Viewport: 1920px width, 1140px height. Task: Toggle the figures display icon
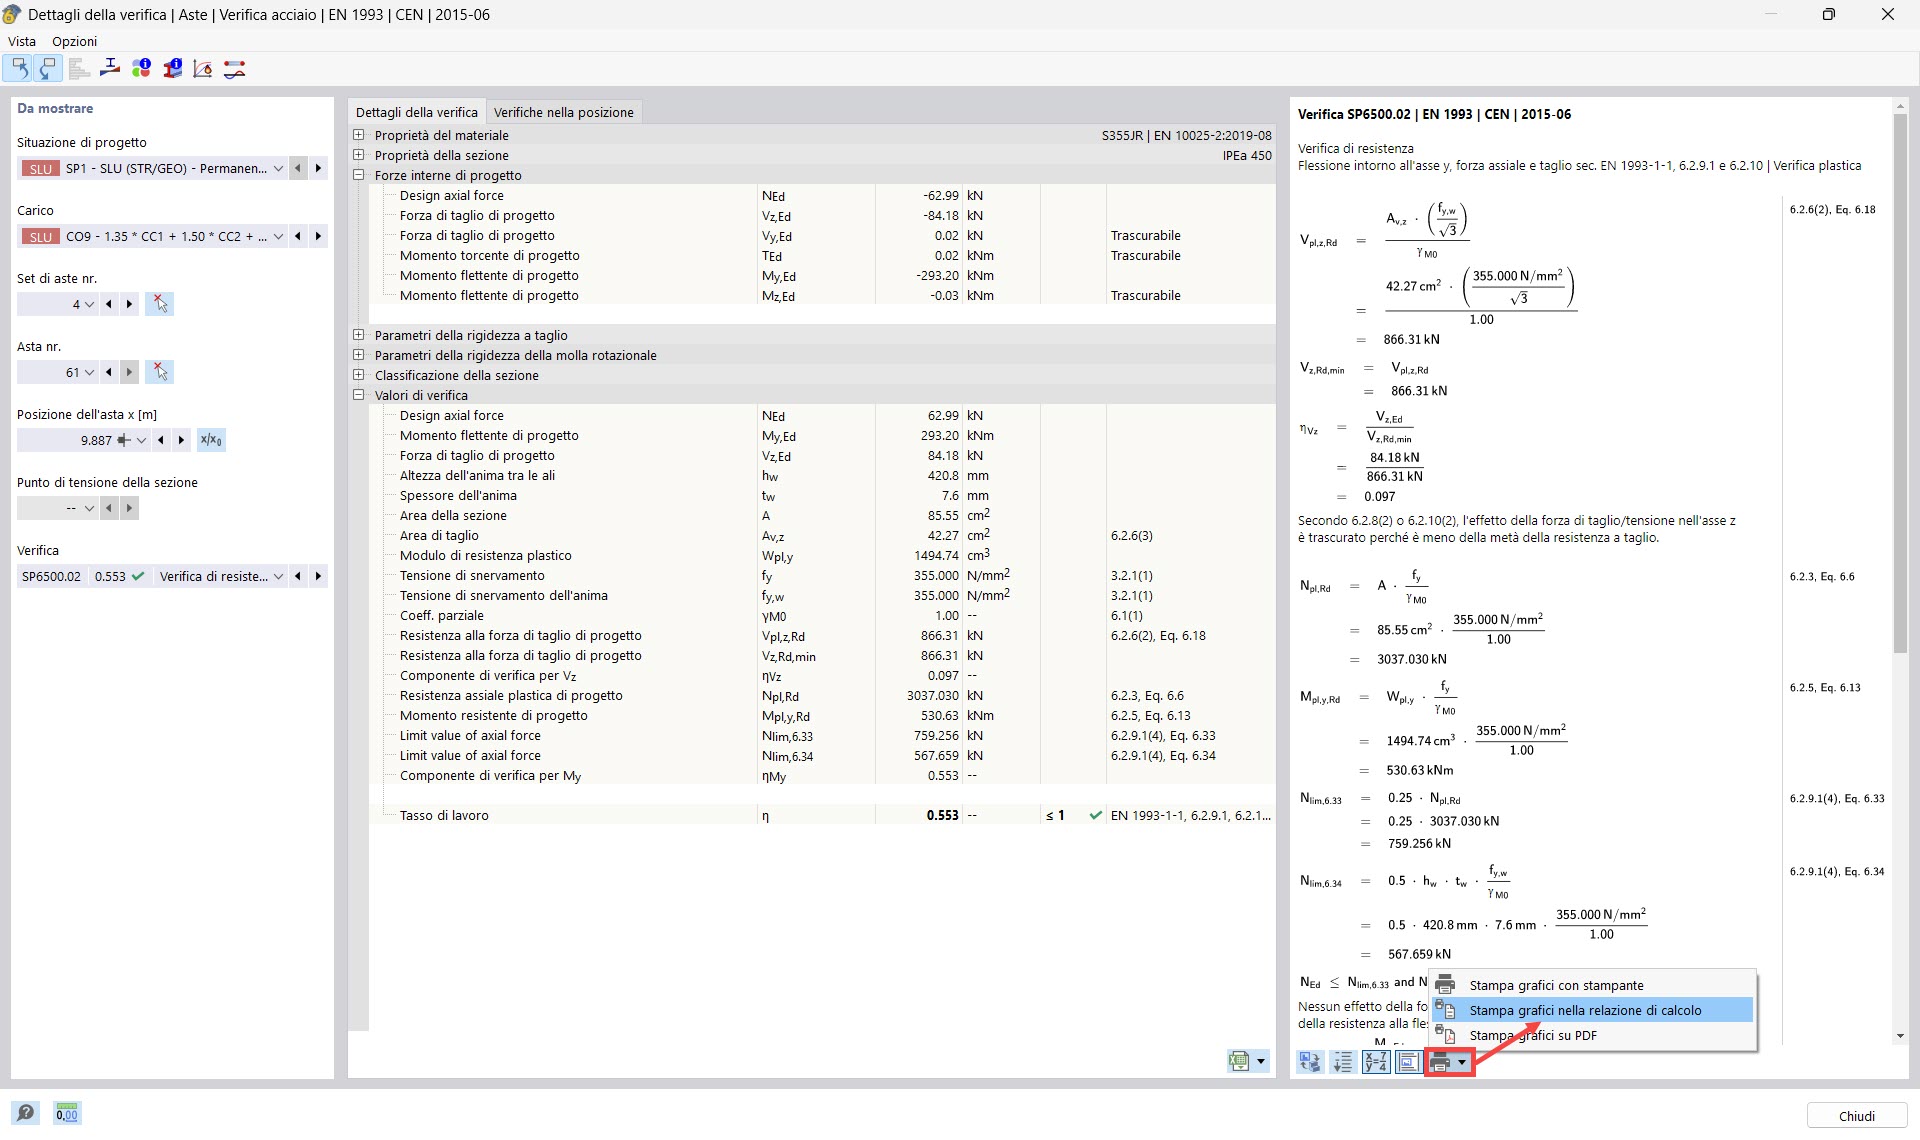pyautogui.click(x=1409, y=1062)
